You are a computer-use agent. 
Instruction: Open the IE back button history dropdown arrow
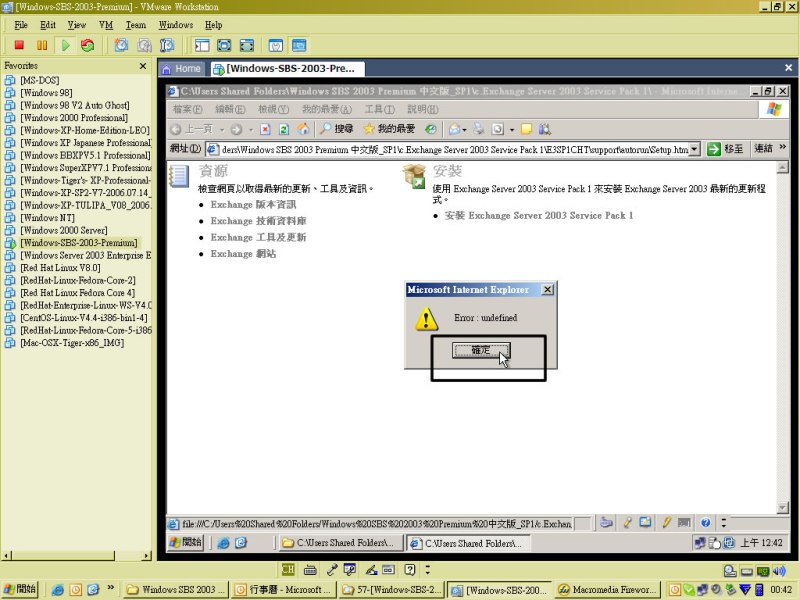[222, 130]
